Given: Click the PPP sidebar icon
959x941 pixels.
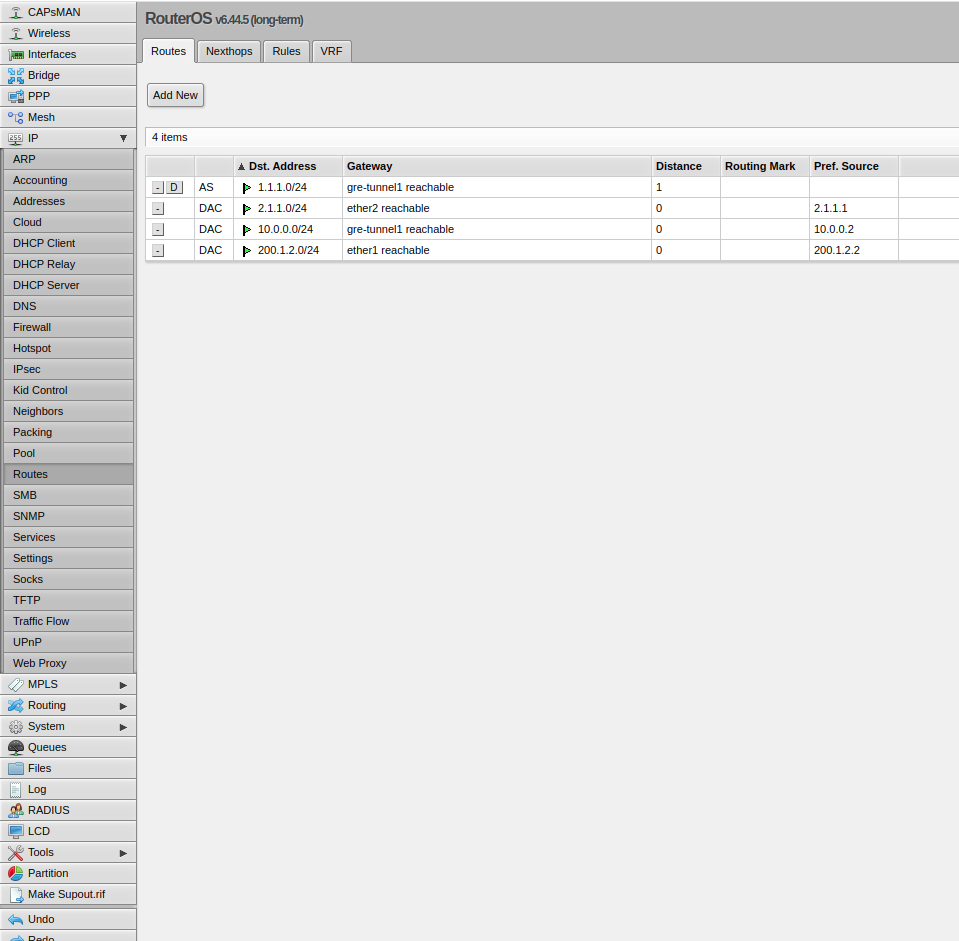Looking at the screenshot, I should coord(16,96).
